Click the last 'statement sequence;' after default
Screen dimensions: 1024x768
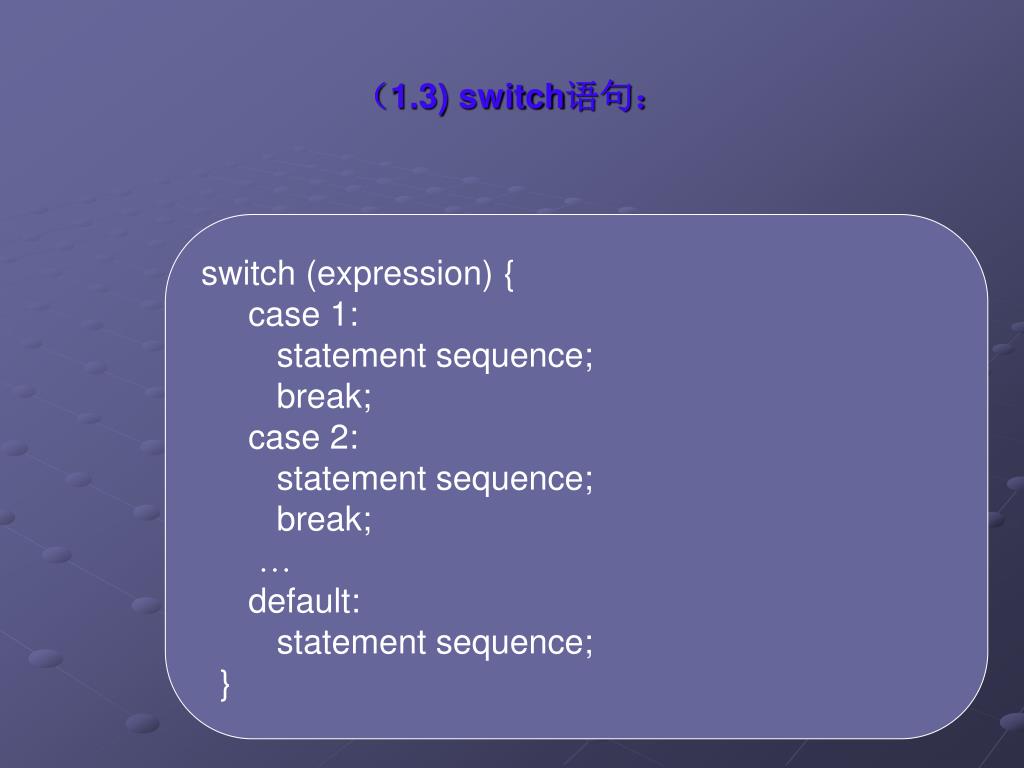point(435,643)
